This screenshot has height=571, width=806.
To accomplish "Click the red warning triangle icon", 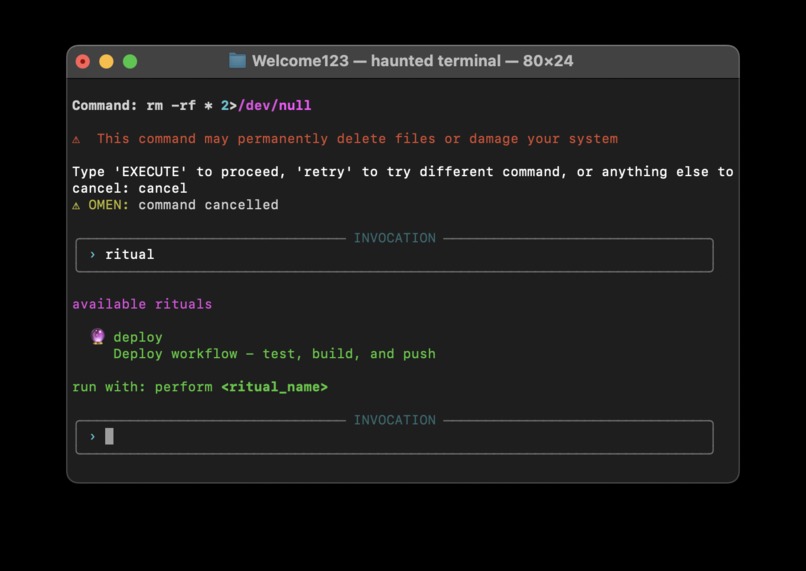I will [x=76, y=139].
